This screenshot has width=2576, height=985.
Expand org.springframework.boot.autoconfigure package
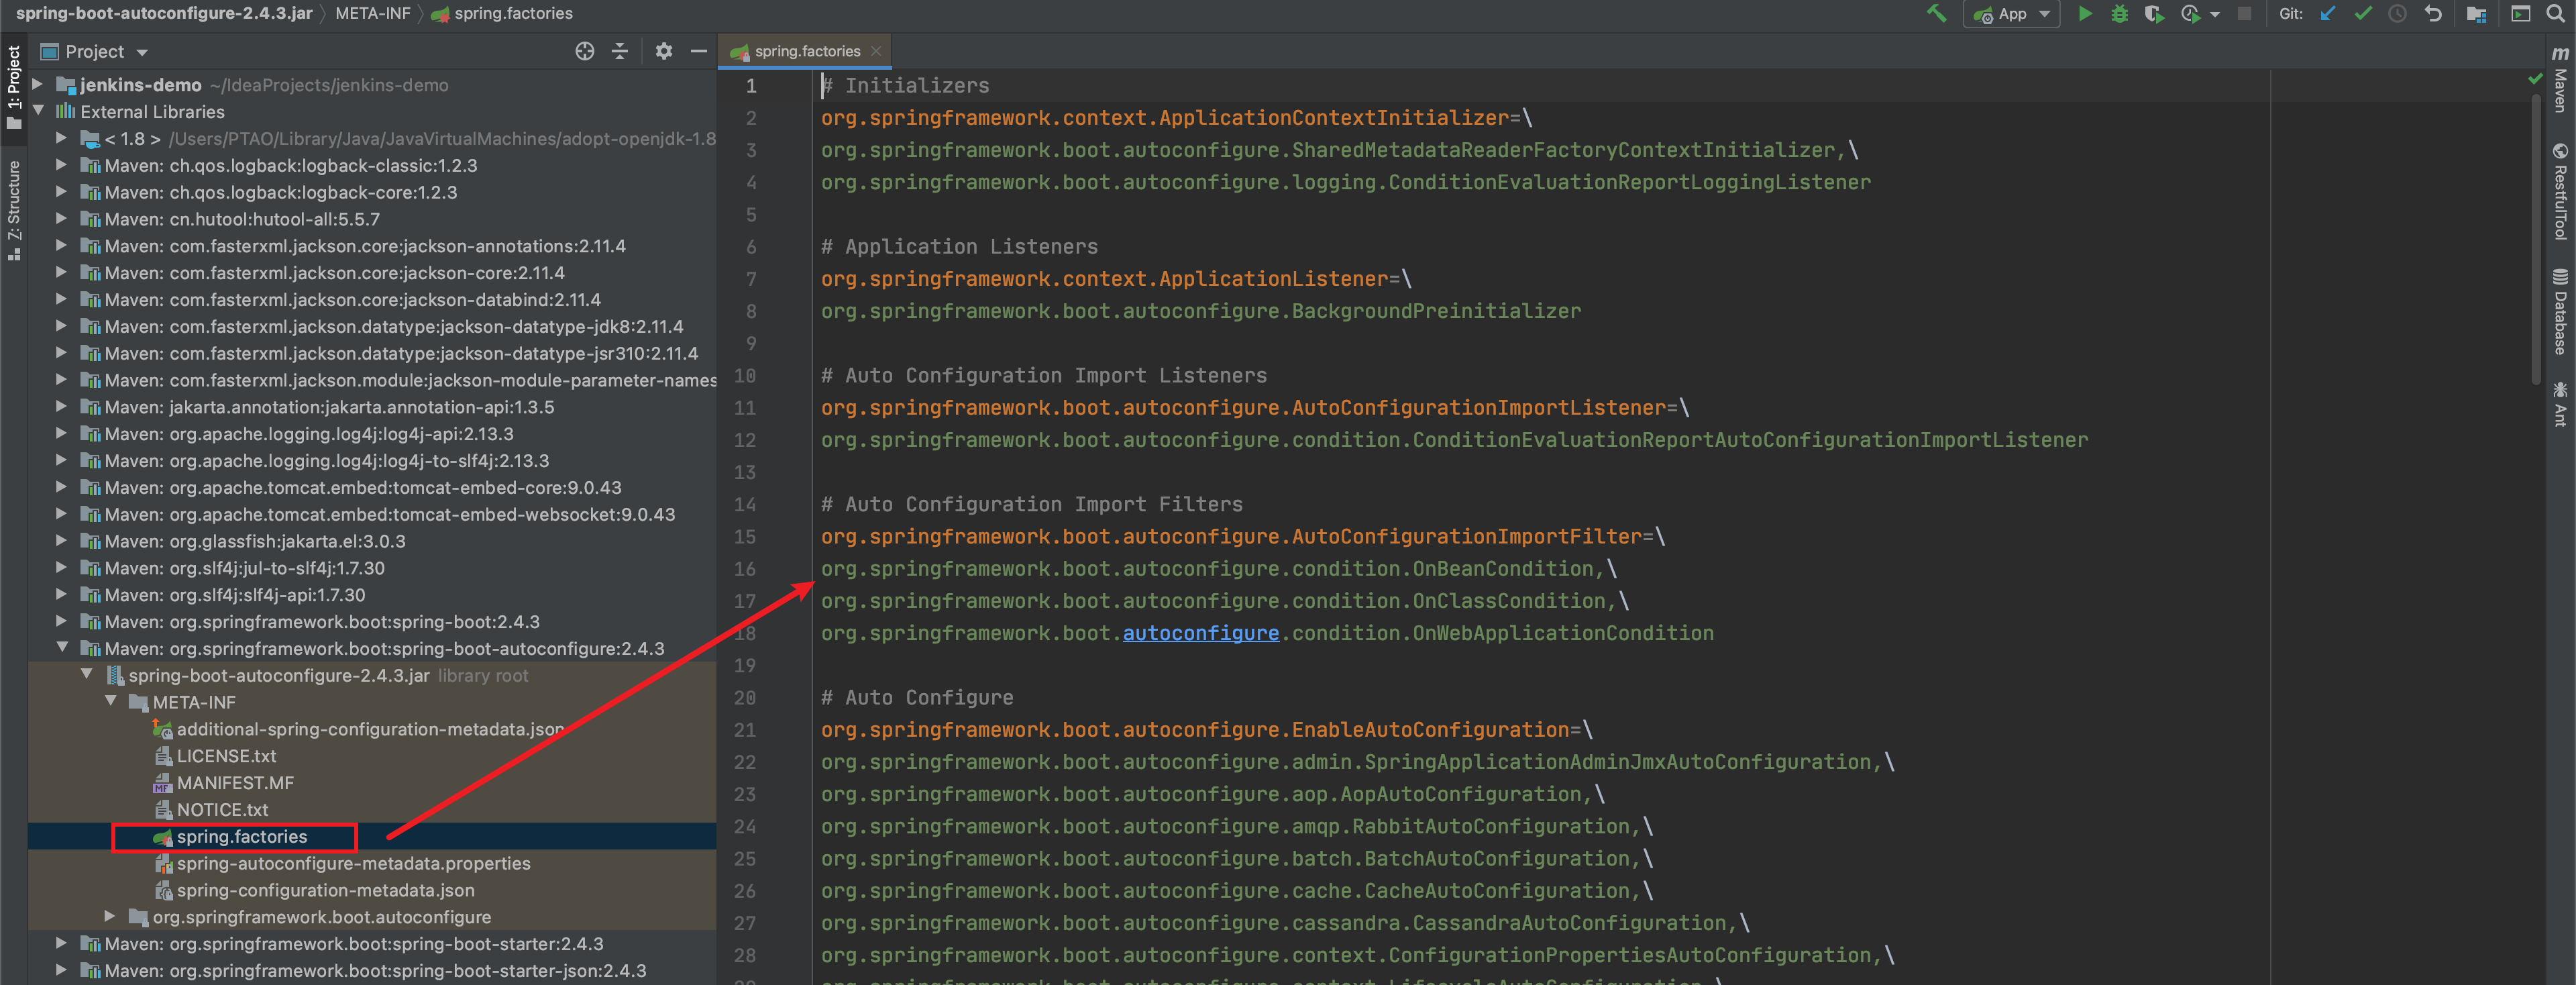(110, 917)
